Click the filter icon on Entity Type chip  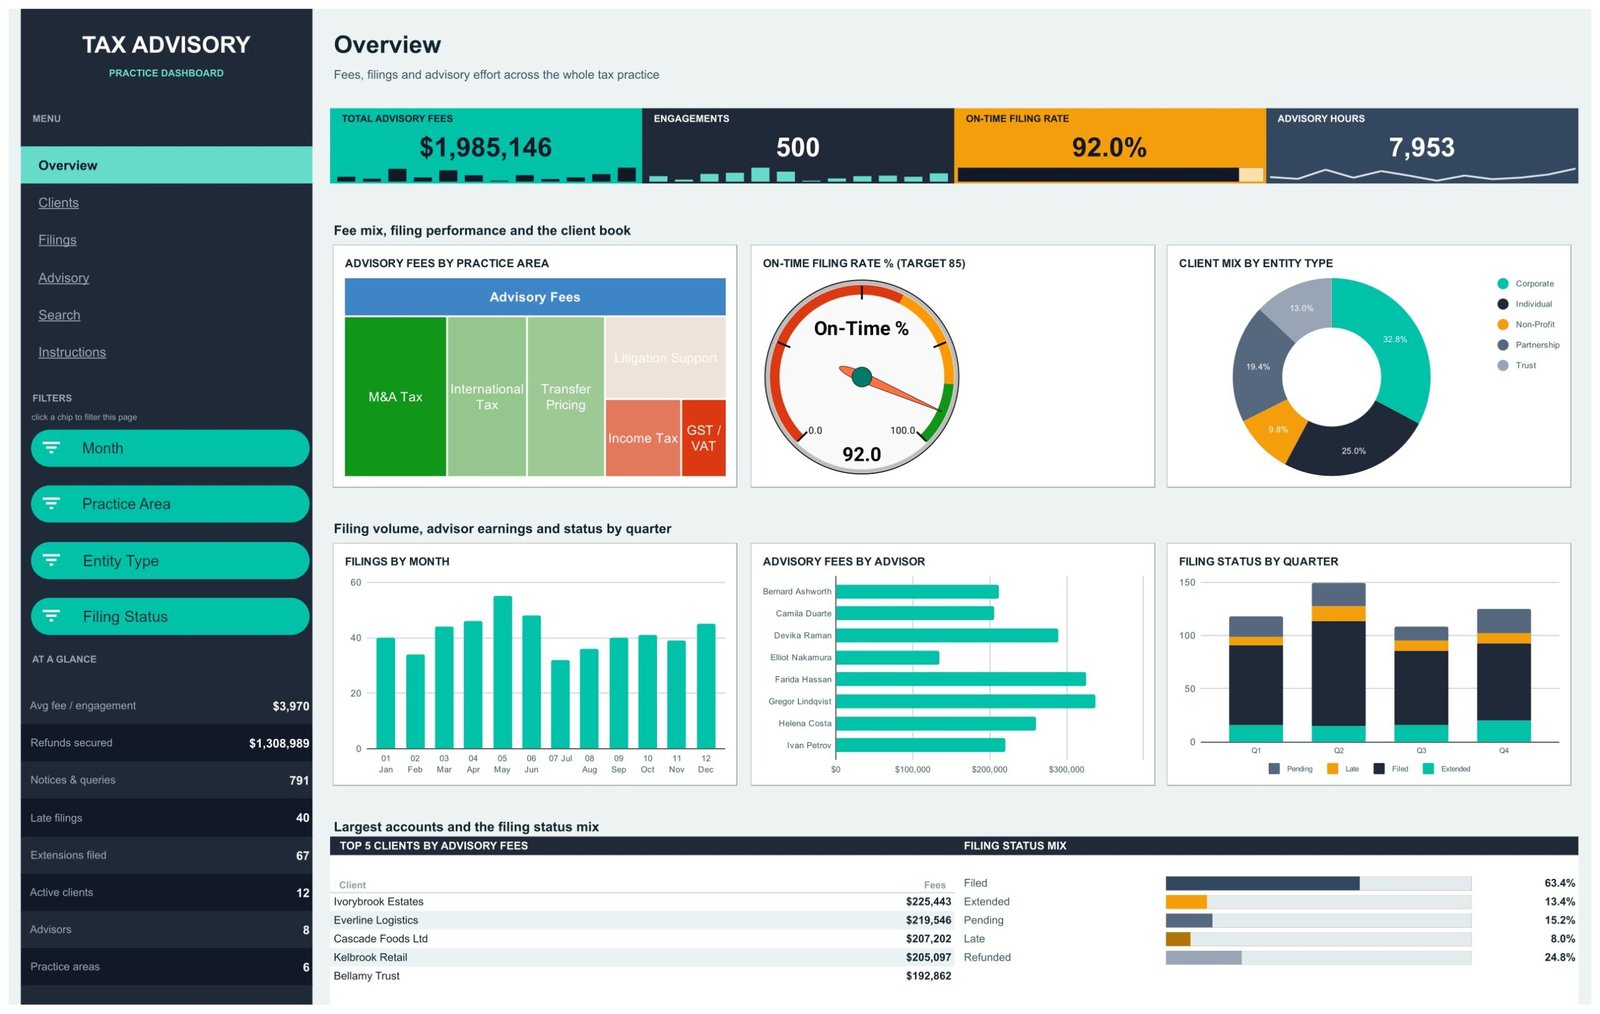click(x=51, y=560)
